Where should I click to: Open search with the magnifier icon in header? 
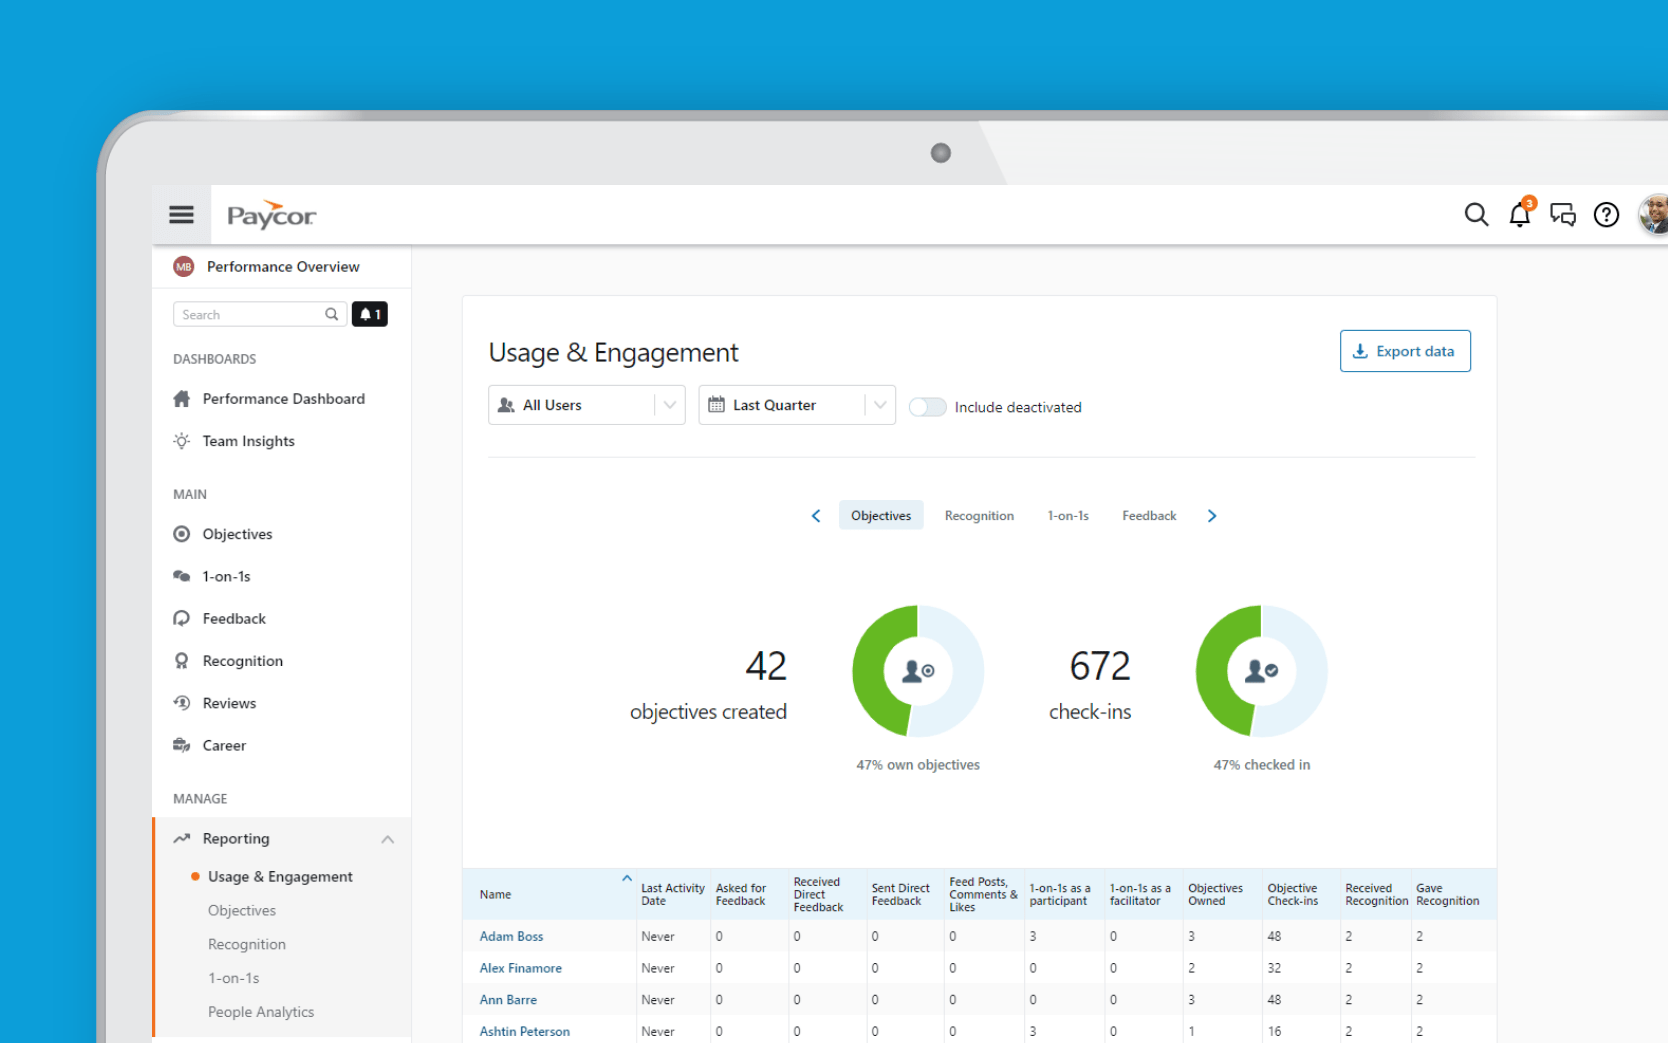coord(1476,214)
